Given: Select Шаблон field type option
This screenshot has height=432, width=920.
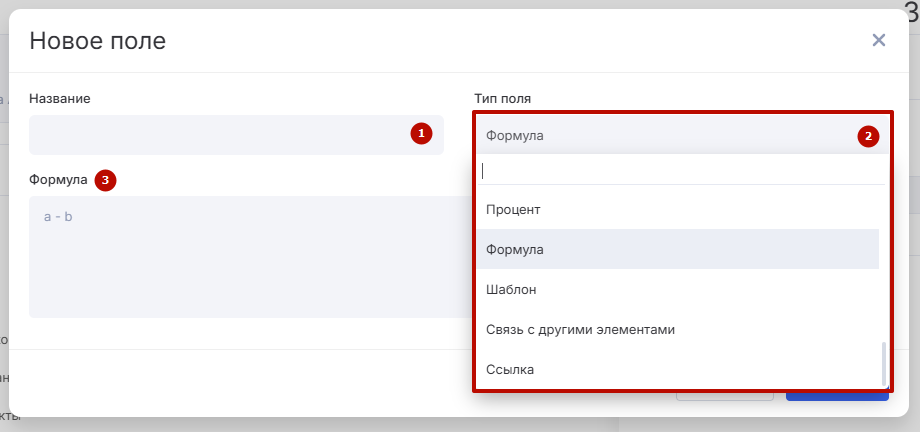Looking at the screenshot, I should (678, 289).
